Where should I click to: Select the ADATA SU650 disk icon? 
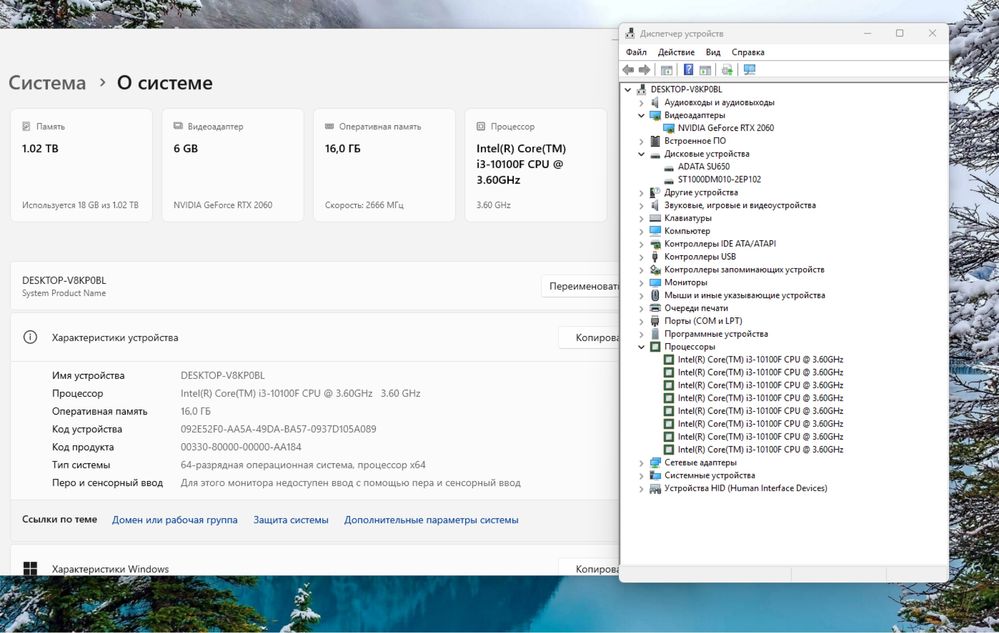668,167
